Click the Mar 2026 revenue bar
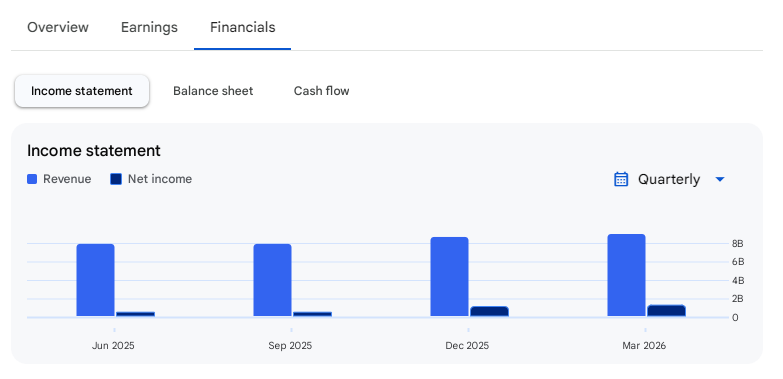The height and width of the screenshot is (379, 783). [626, 275]
